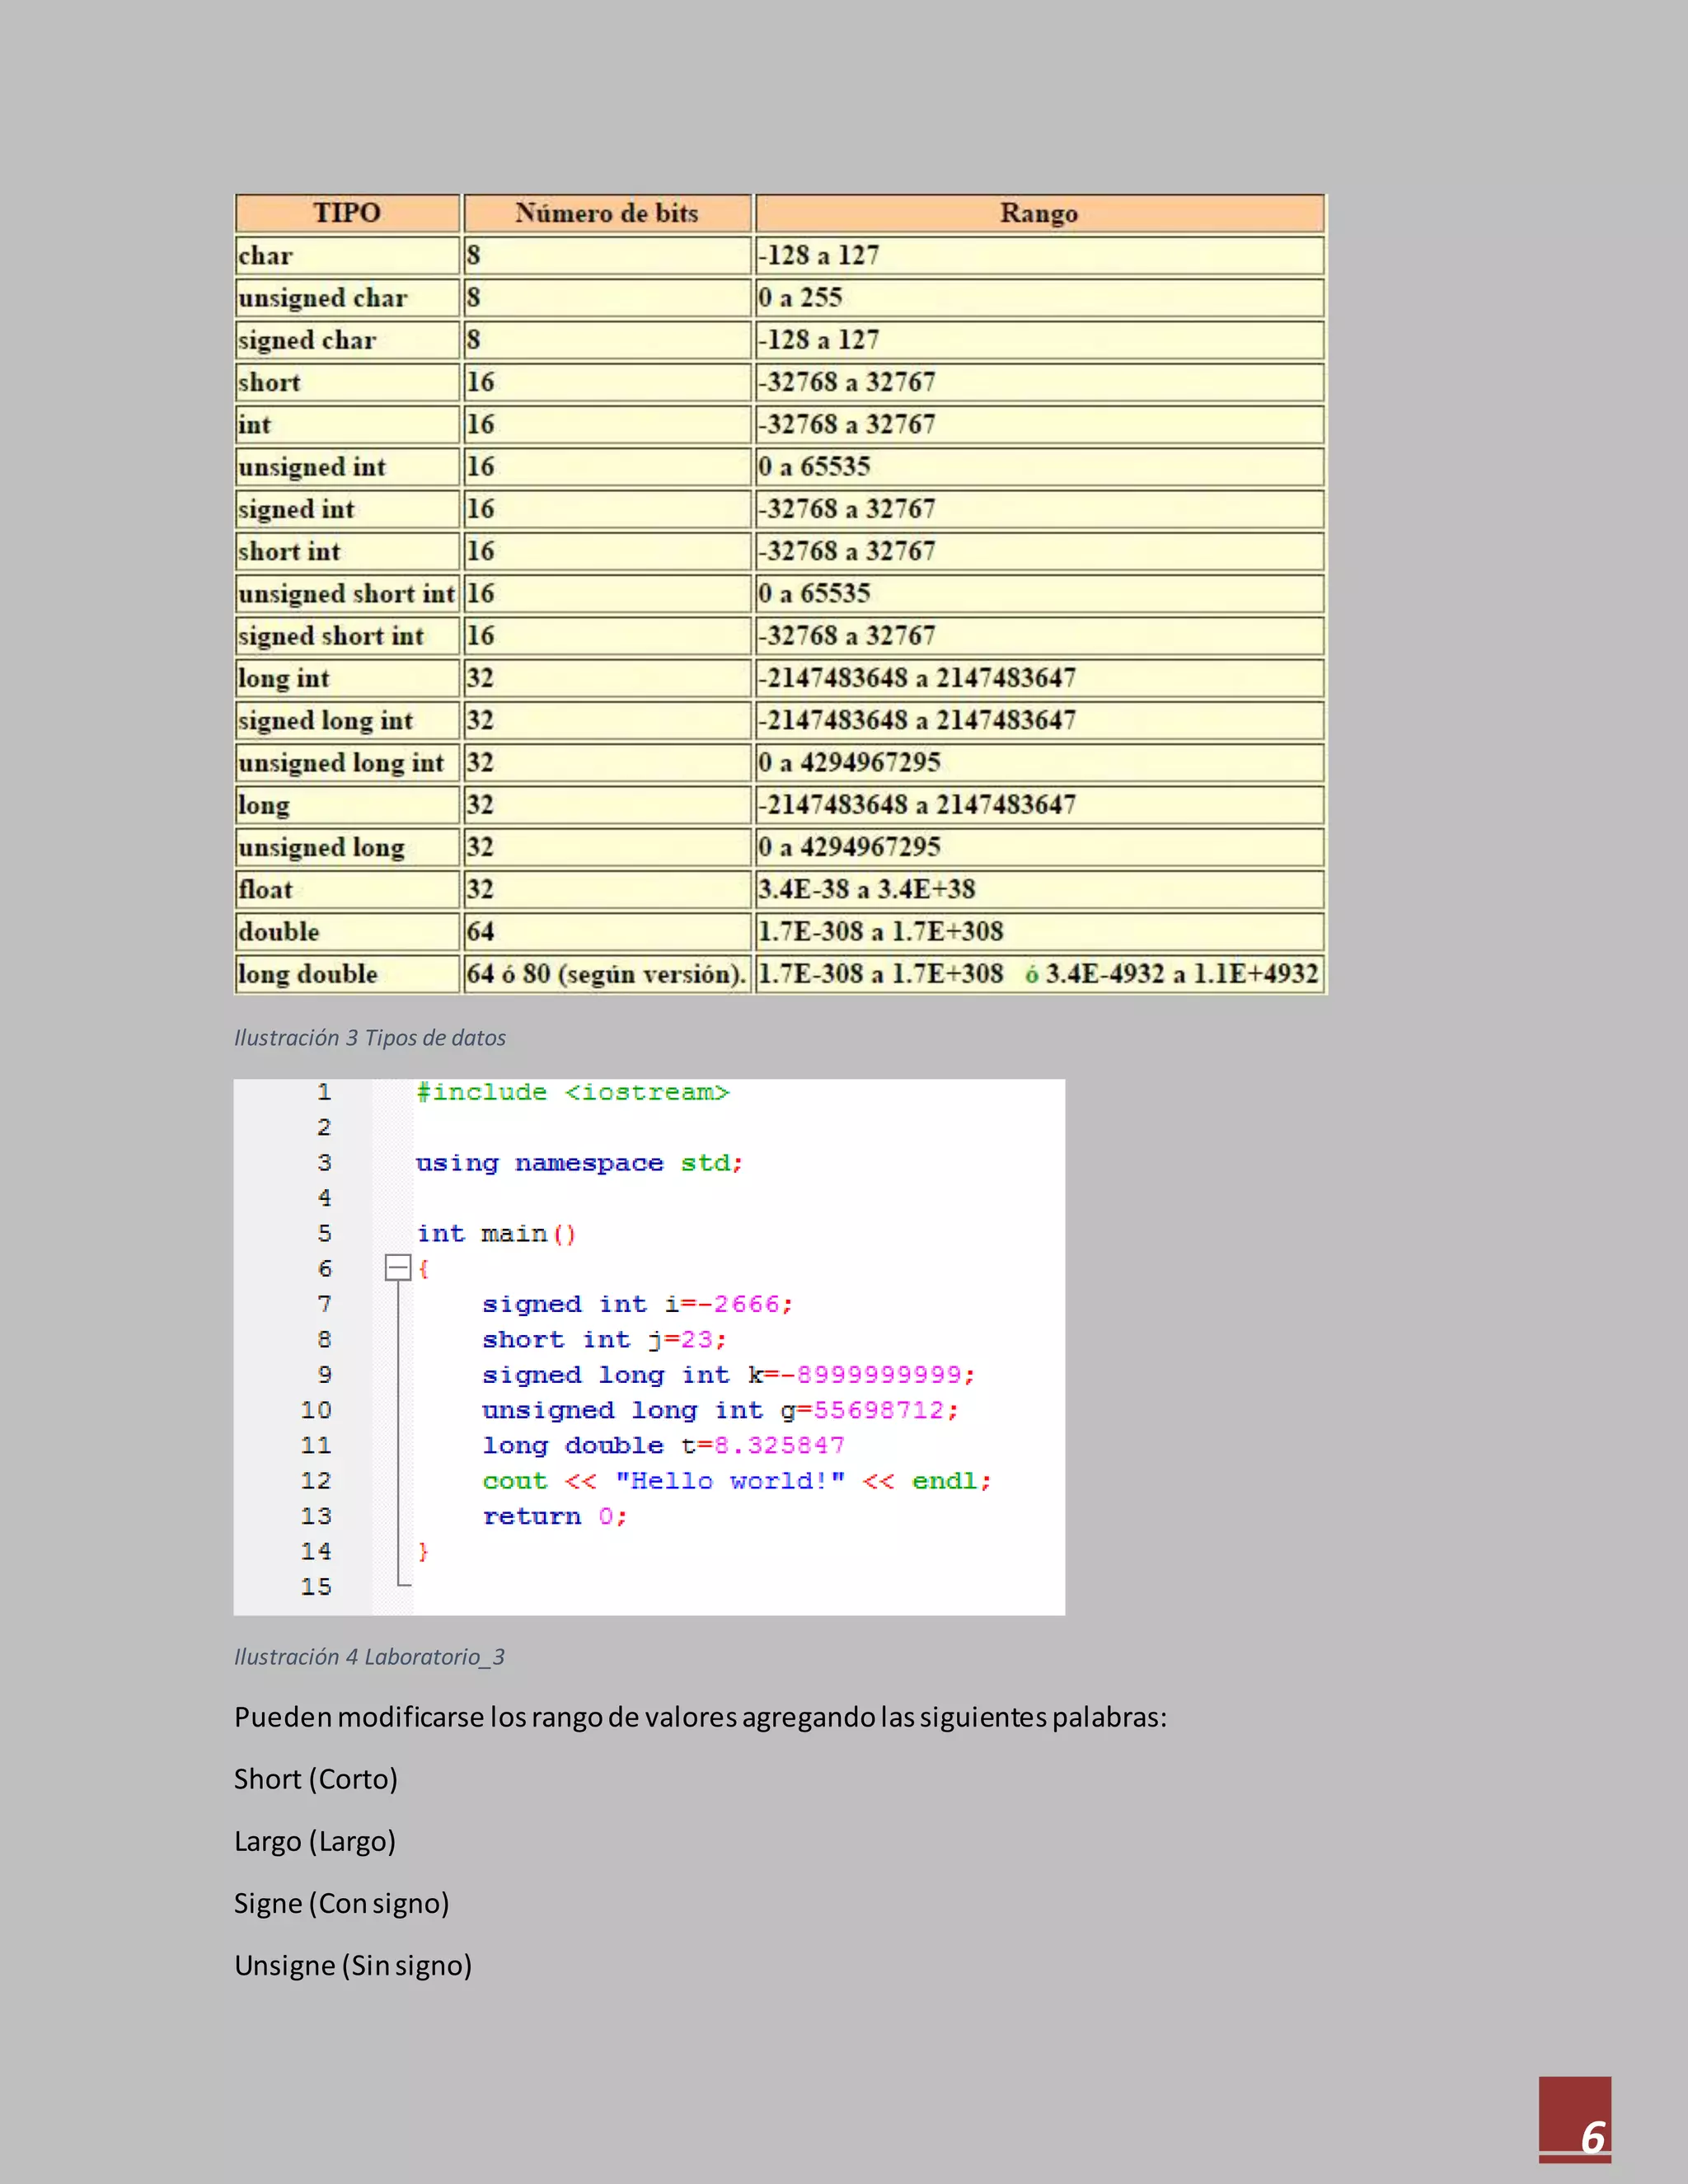1688x2184 pixels.
Task: Click the TIPO table header
Action: 347,213
